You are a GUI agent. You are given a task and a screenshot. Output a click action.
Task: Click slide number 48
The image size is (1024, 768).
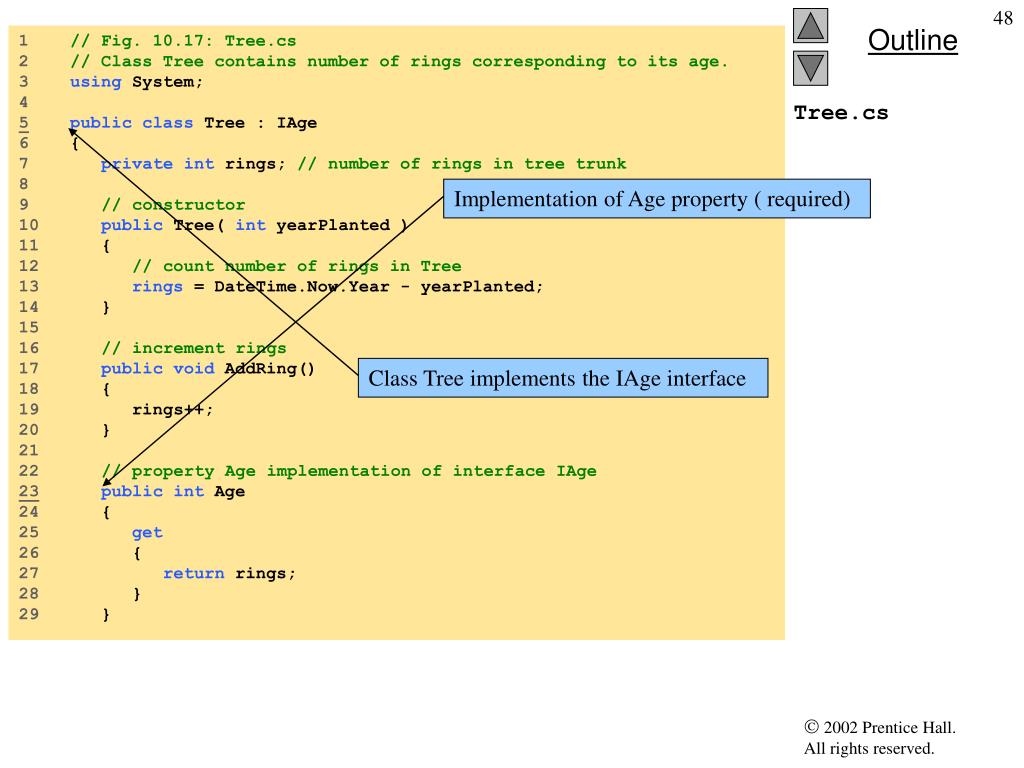pyautogui.click(x=1002, y=18)
